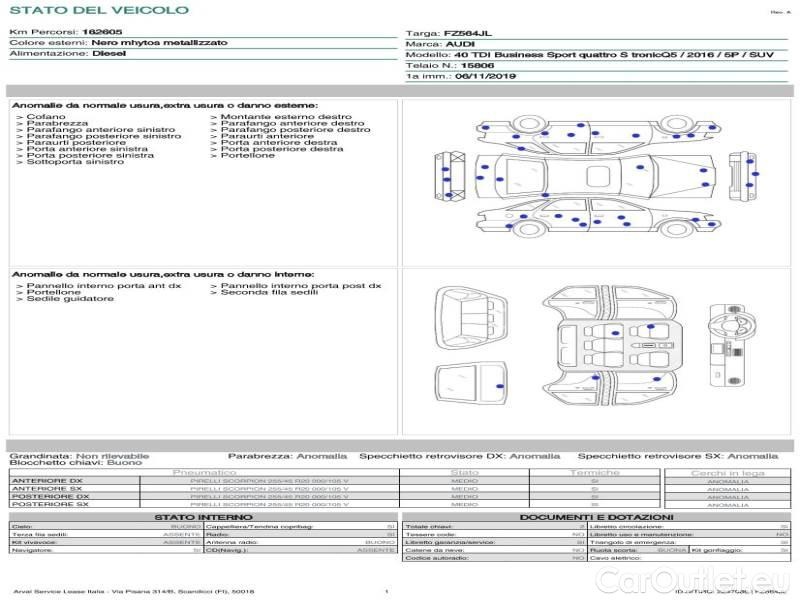Click 'Parabrezza: Anomalia' status line
The width and height of the screenshot is (800, 600).
pyautogui.click(x=287, y=456)
